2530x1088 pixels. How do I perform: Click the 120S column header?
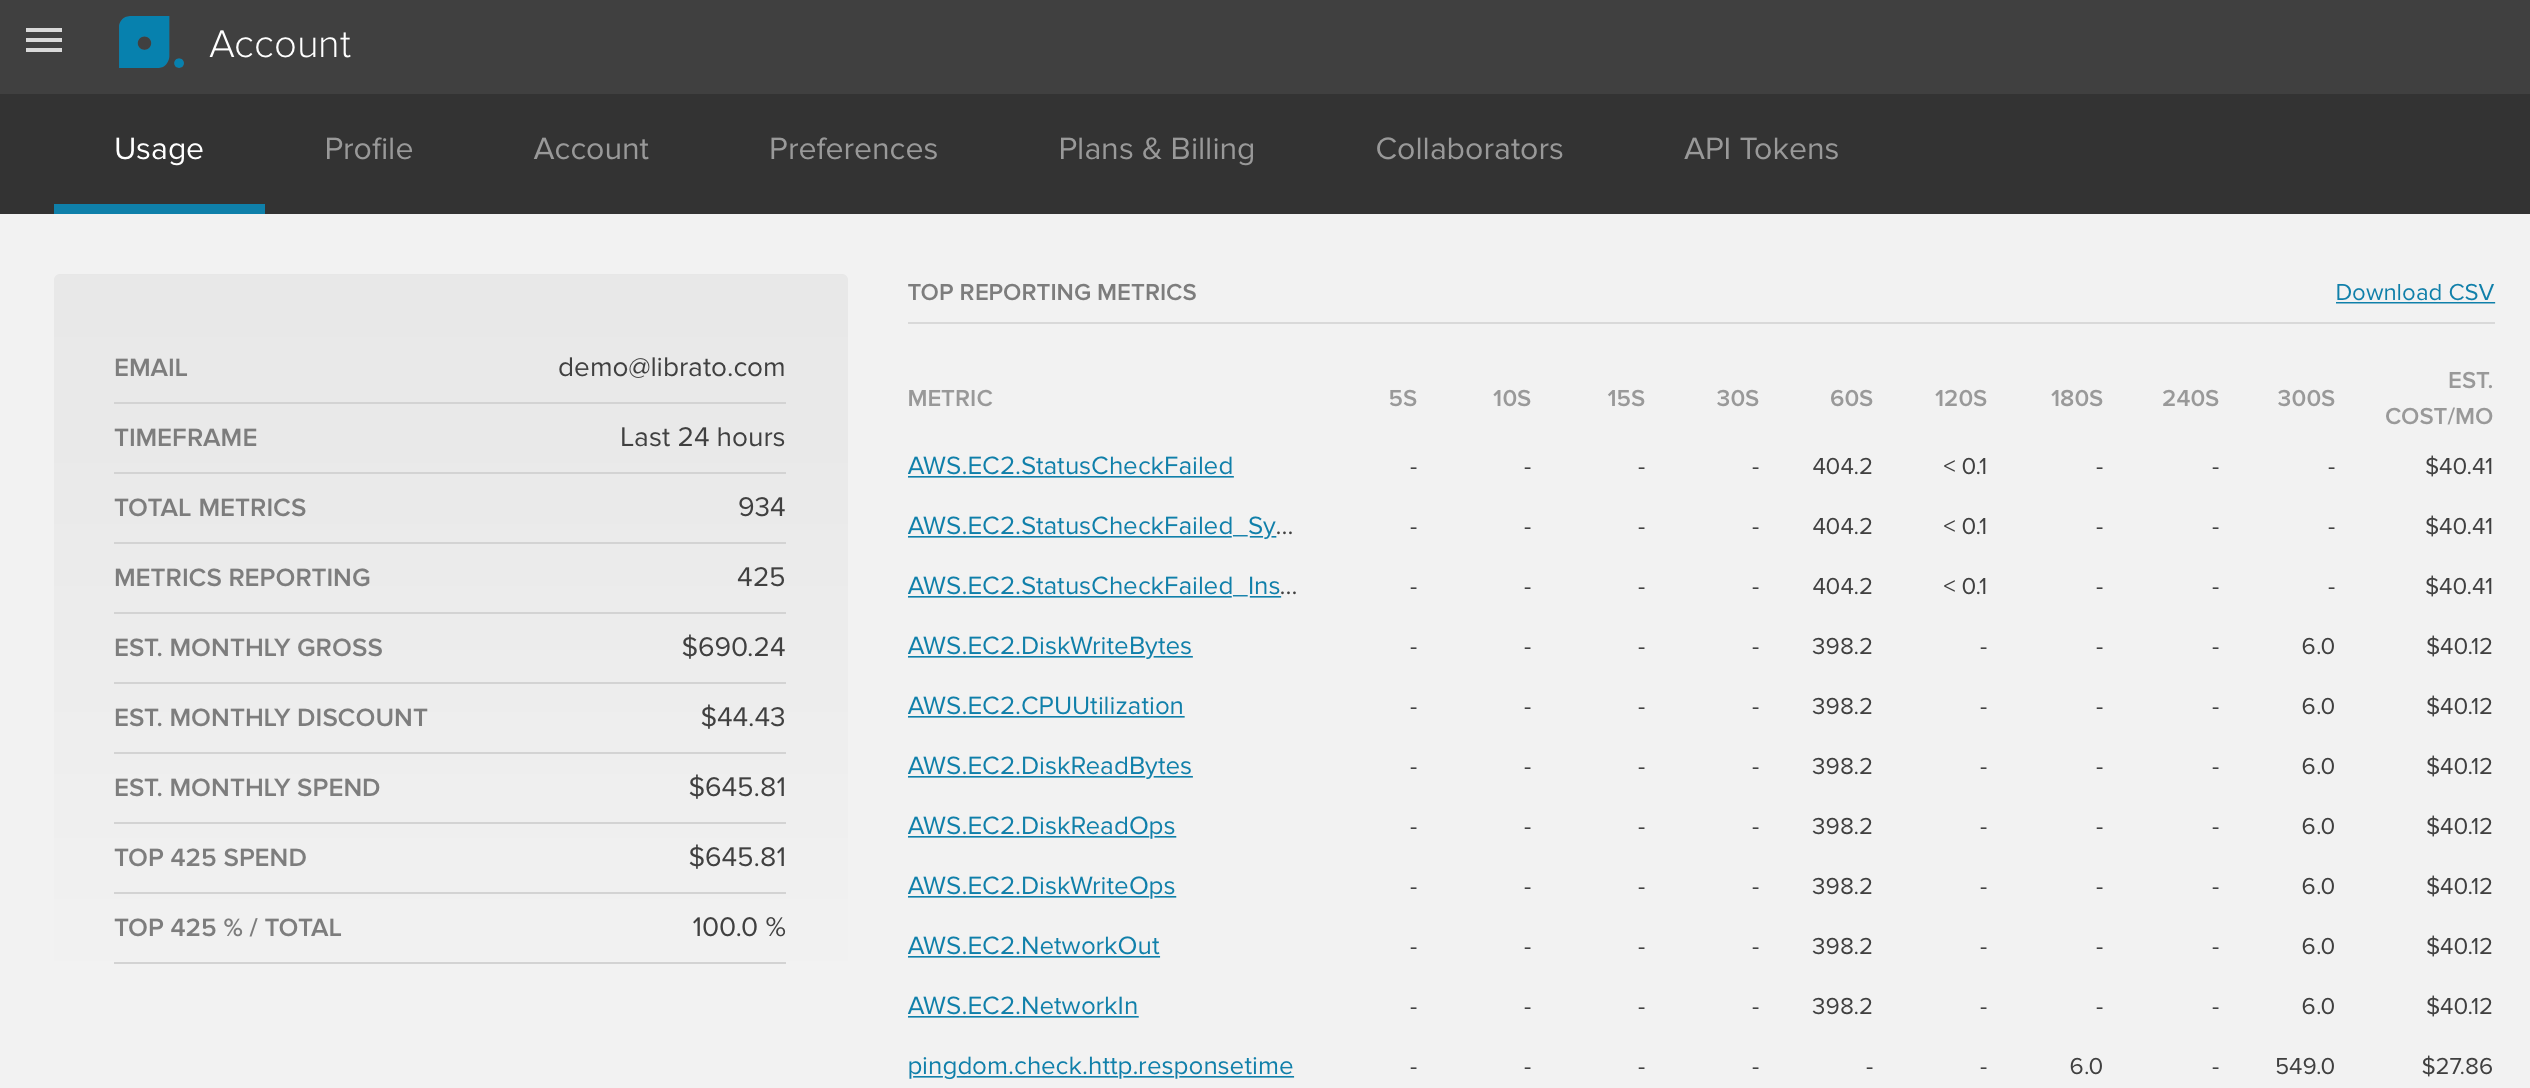click(1960, 399)
